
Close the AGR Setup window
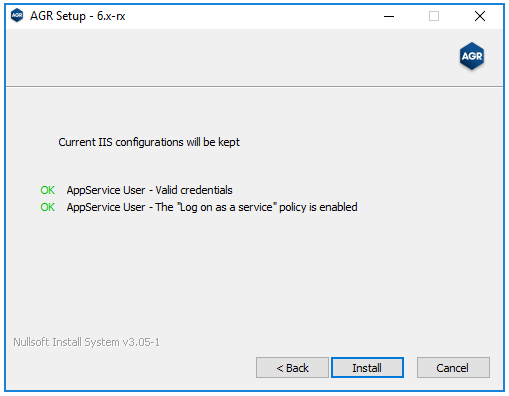click(x=480, y=16)
